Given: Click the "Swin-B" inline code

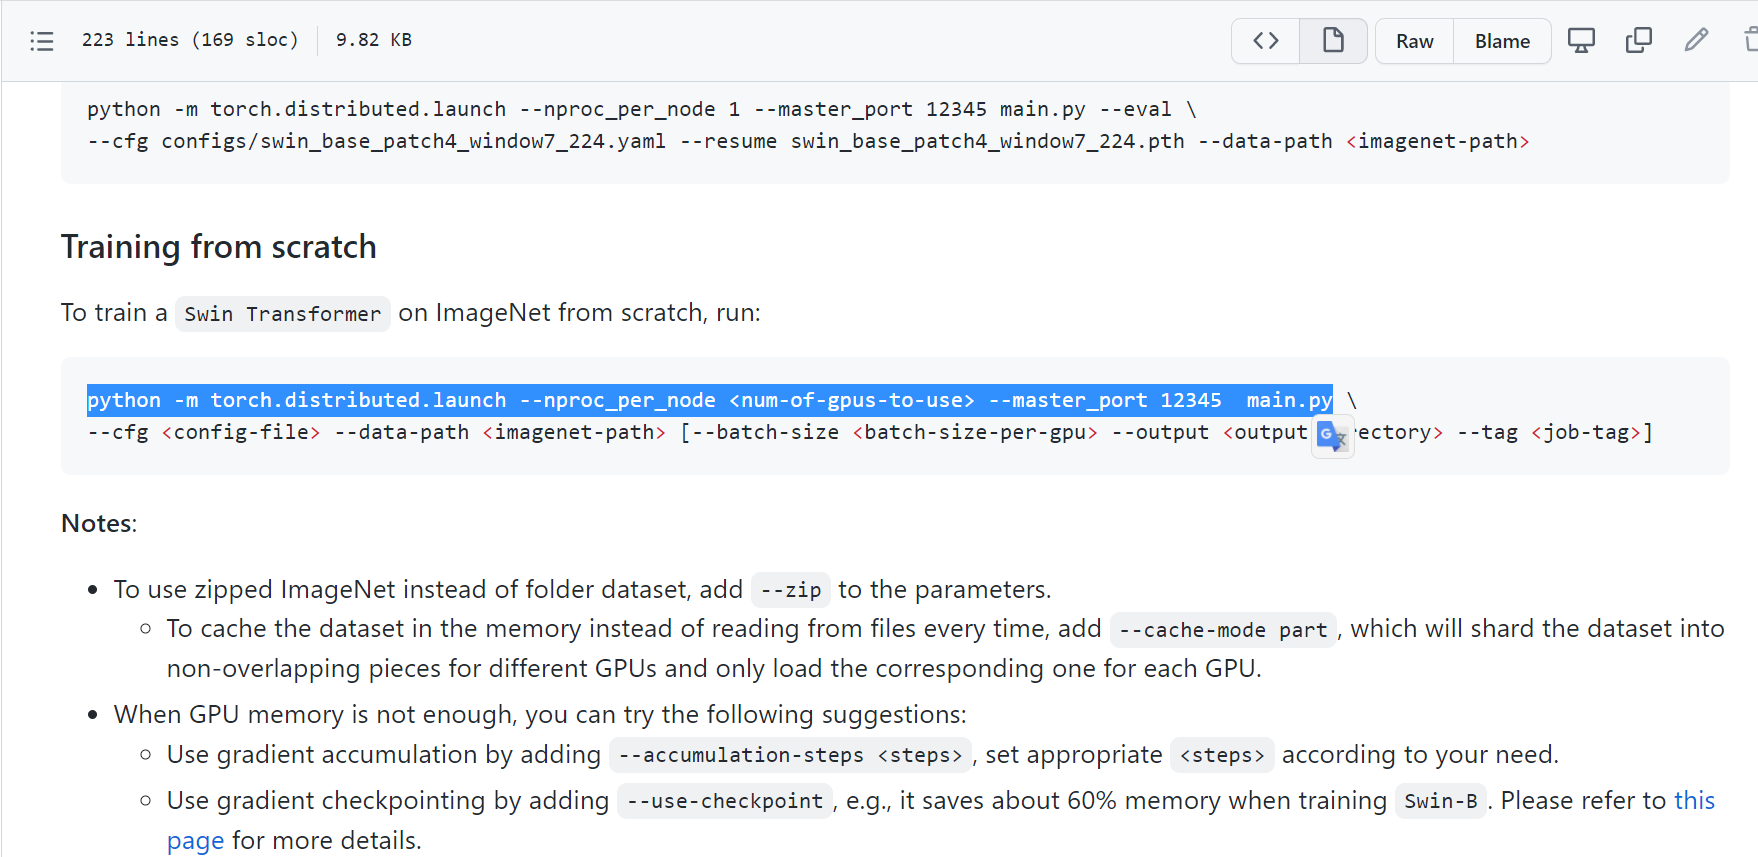Looking at the screenshot, I should pyautogui.click(x=1441, y=801).
